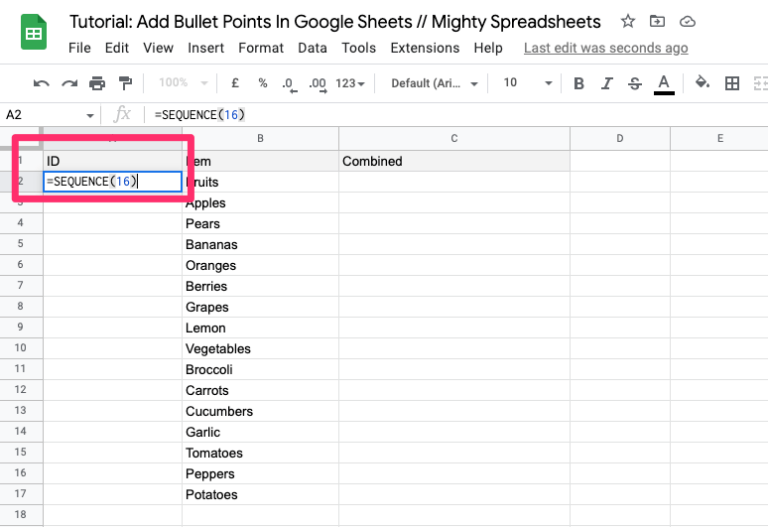The width and height of the screenshot is (768, 527).
Task: Decrease decimal places
Action: [x=289, y=84]
